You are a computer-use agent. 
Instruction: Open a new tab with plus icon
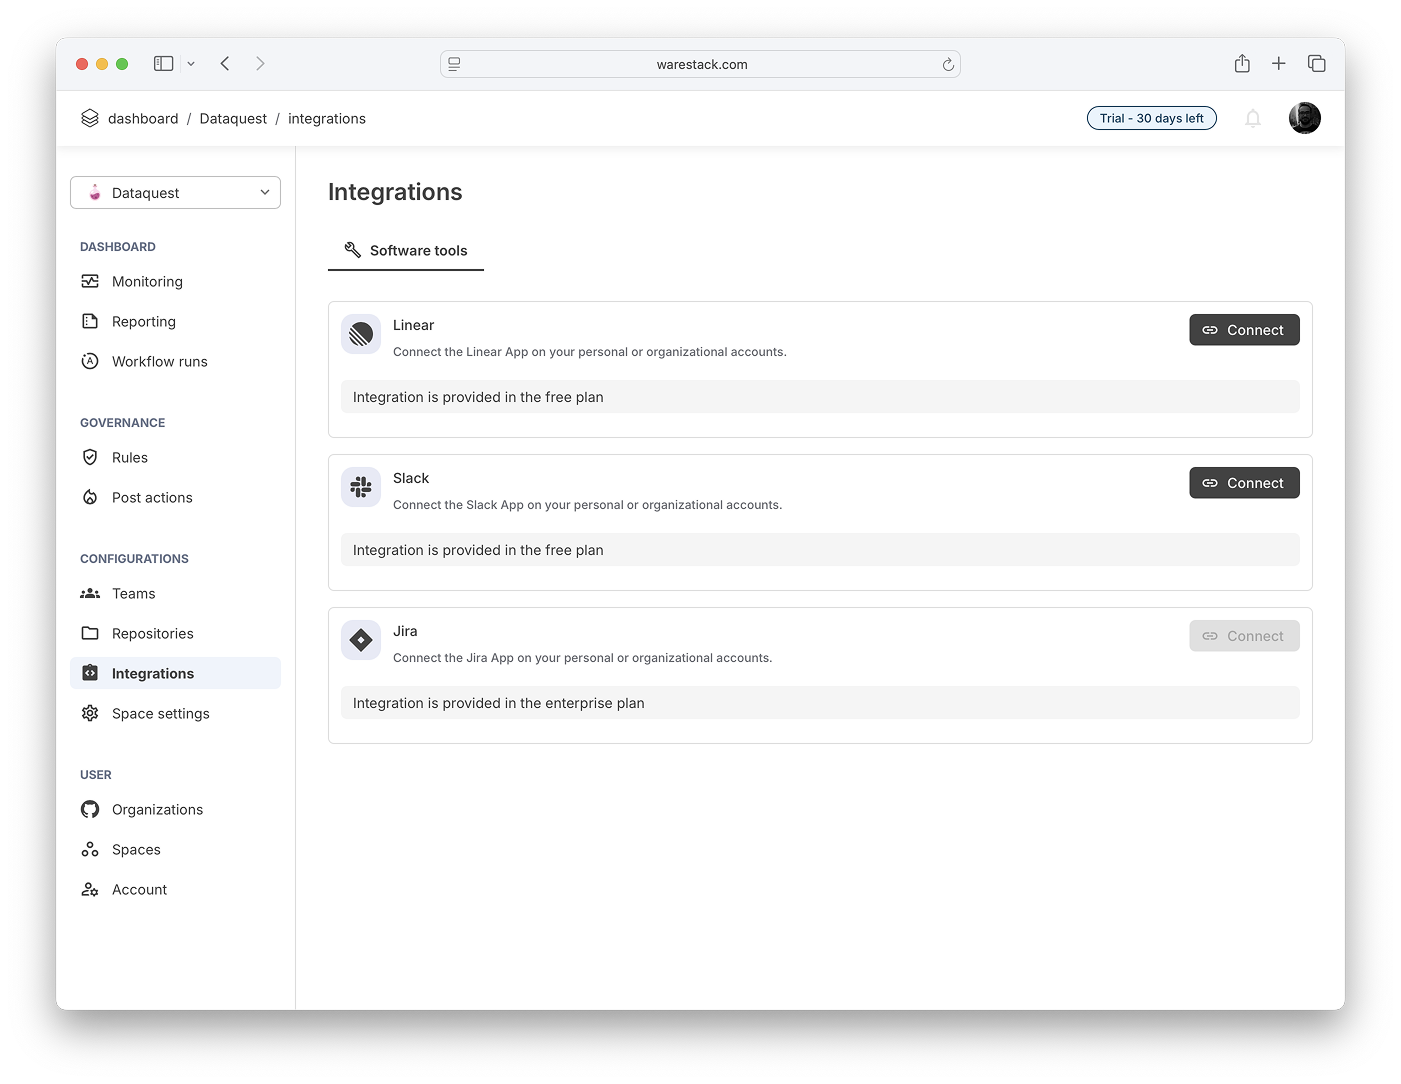tap(1278, 64)
